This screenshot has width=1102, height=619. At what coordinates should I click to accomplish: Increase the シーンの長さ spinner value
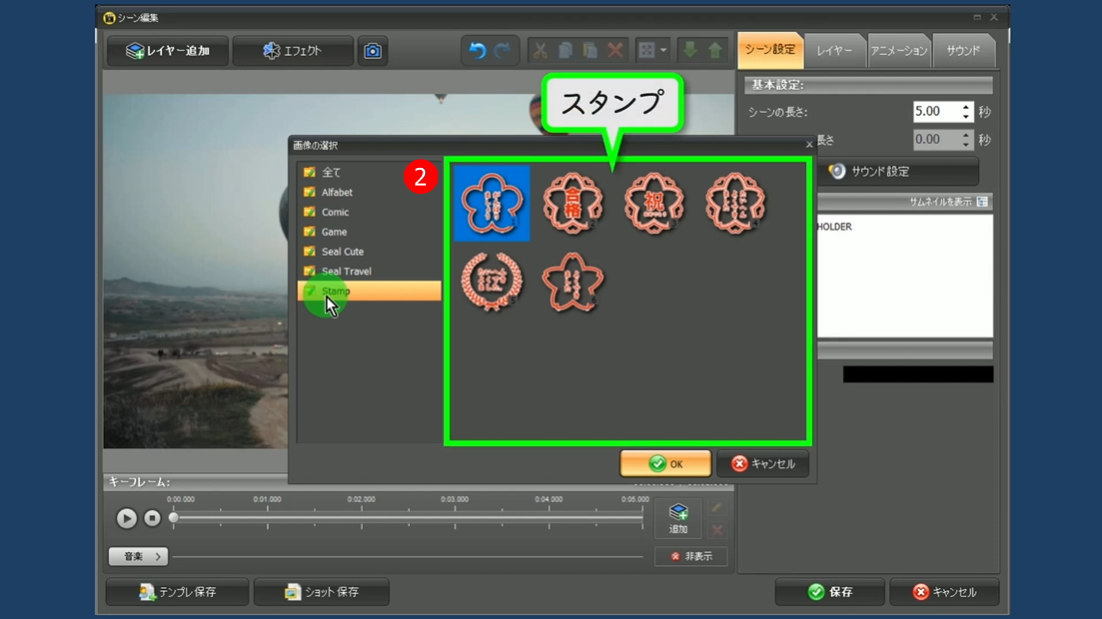point(966,107)
